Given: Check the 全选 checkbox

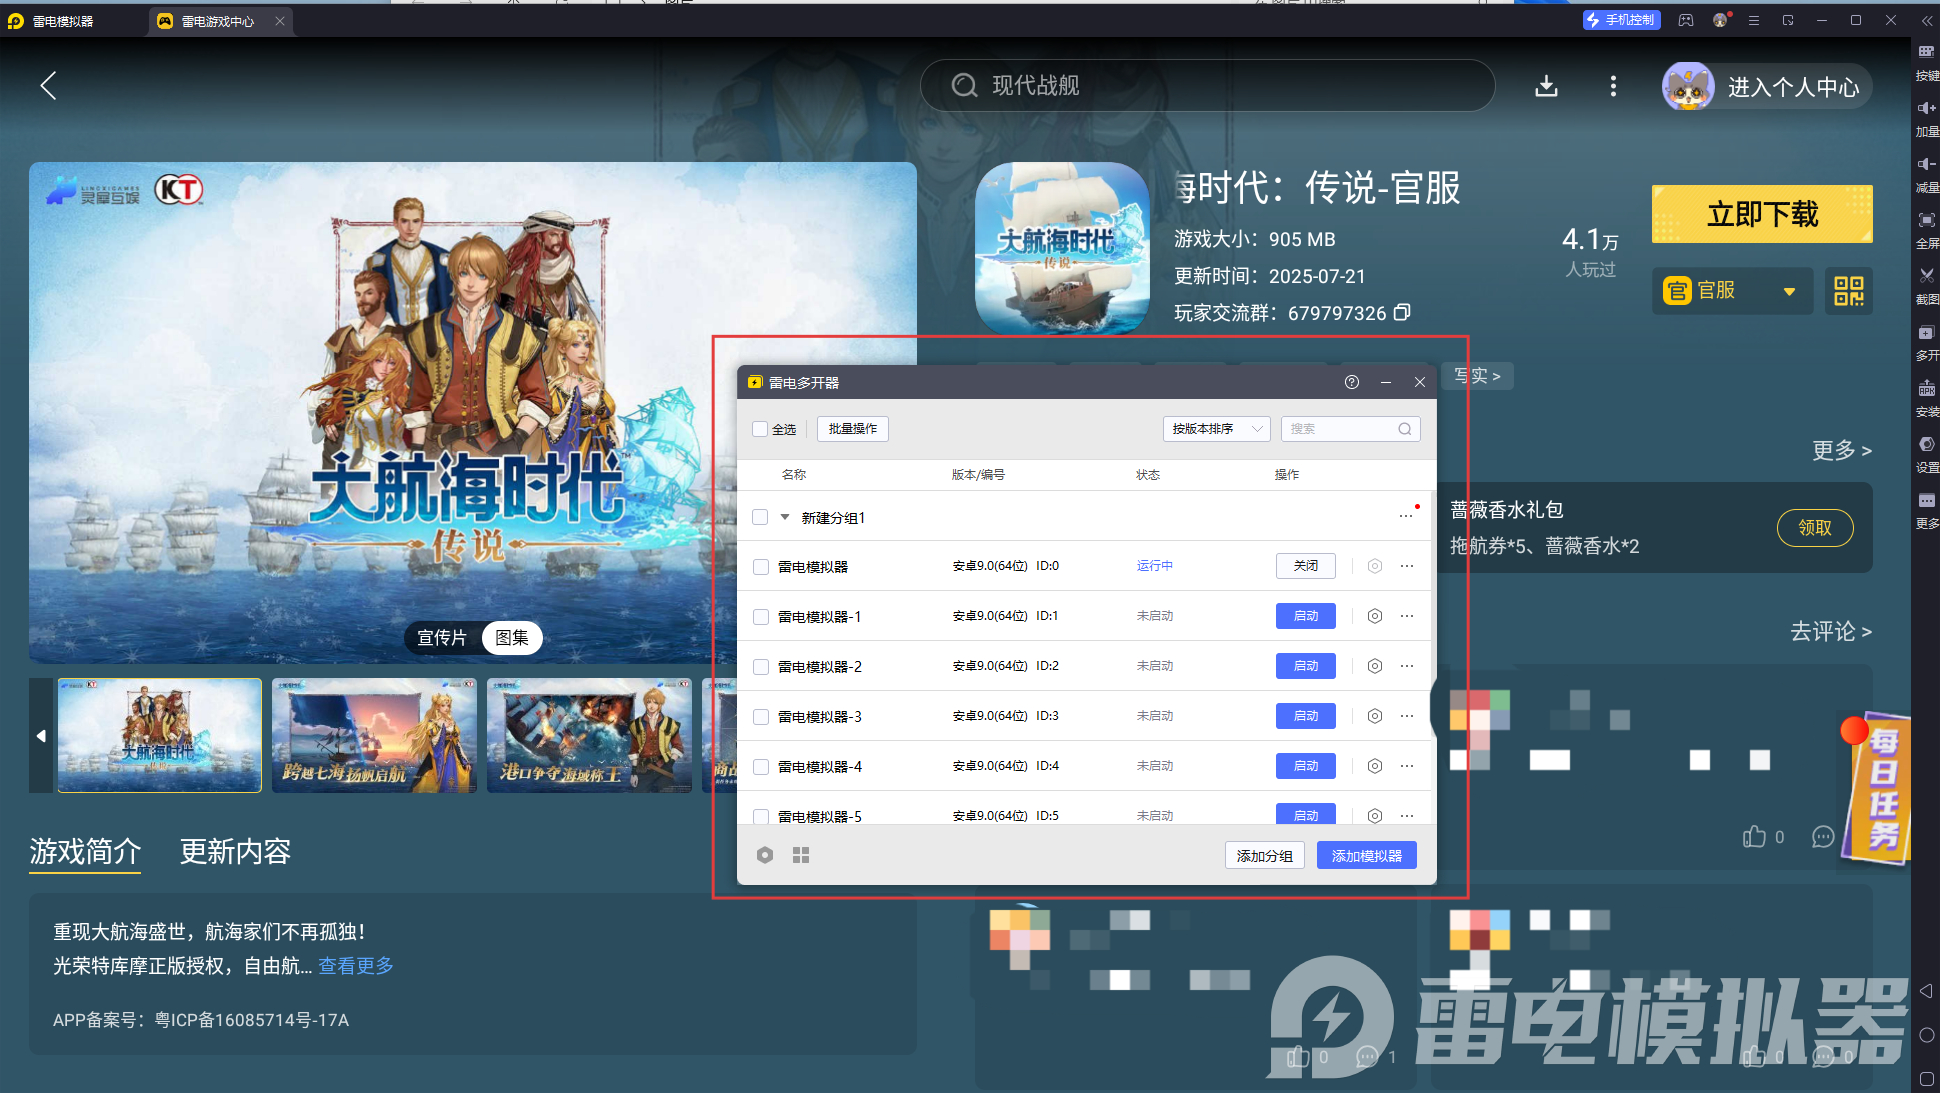Looking at the screenshot, I should 760,429.
